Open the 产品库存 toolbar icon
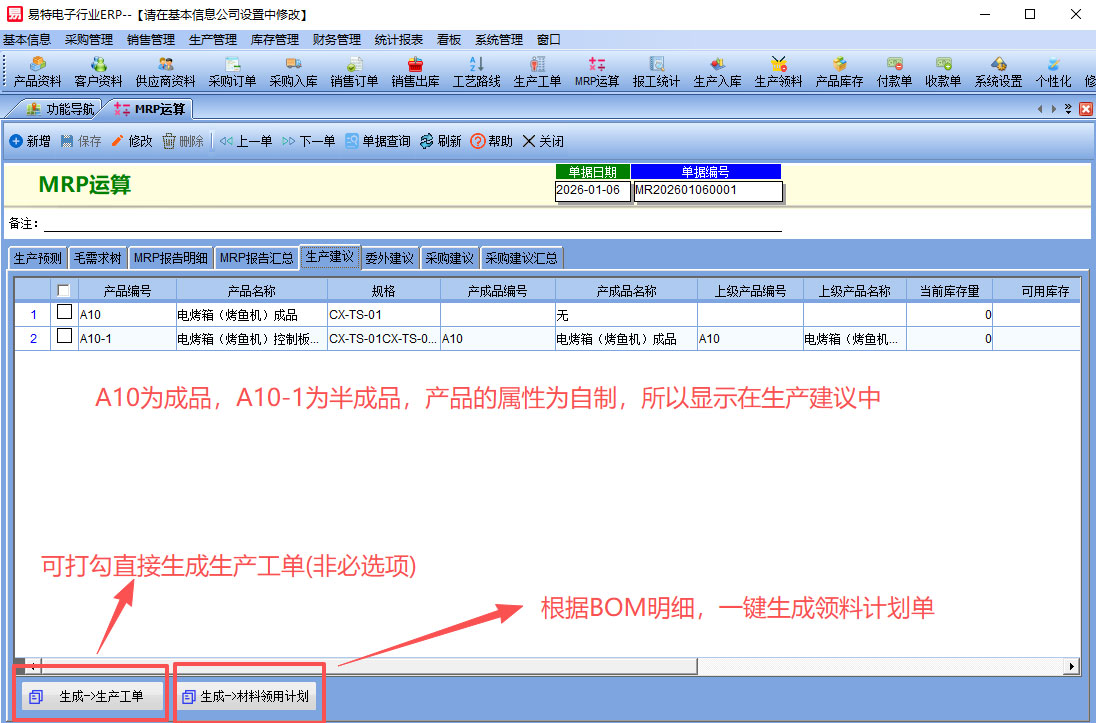1096x723 pixels. click(x=839, y=72)
